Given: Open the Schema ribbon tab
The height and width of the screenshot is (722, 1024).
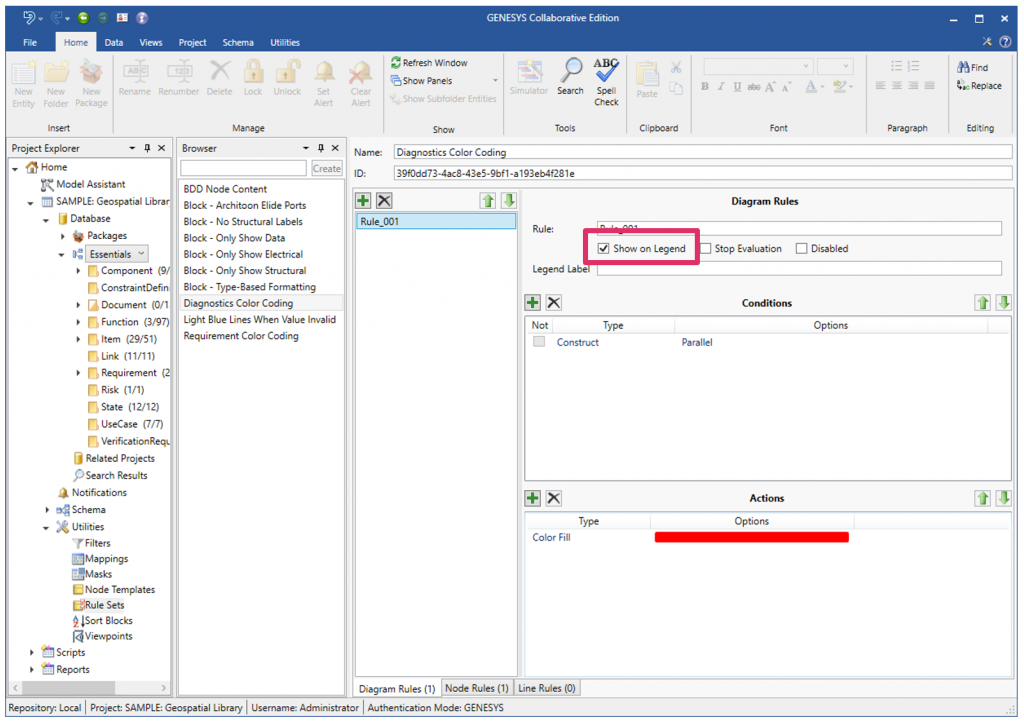Looking at the screenshot, I should pos(238,42).
